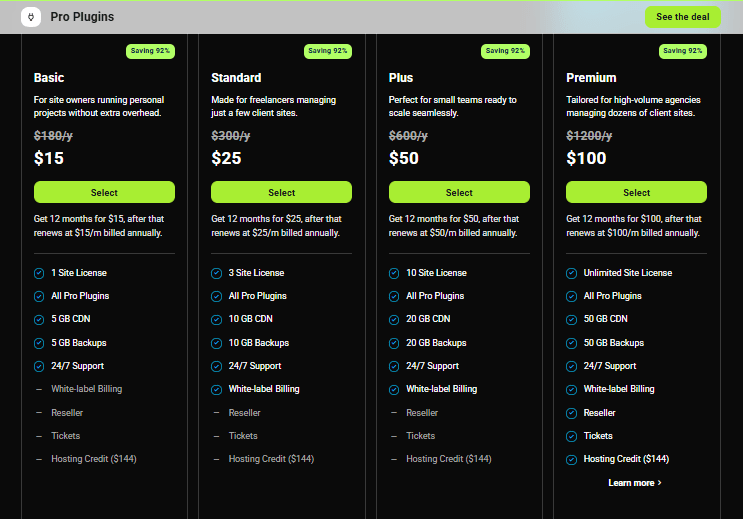
Task: Click Premium plan Hosting Credit check icon
Action: (571, 459)
